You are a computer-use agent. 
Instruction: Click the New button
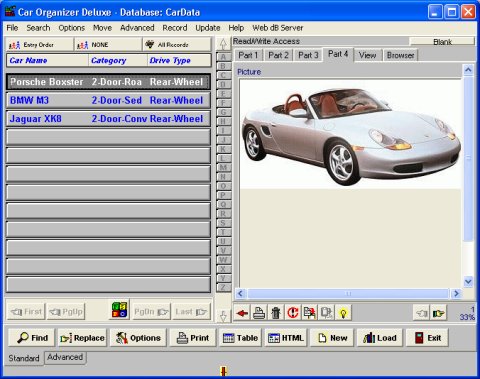coord(332,338)
